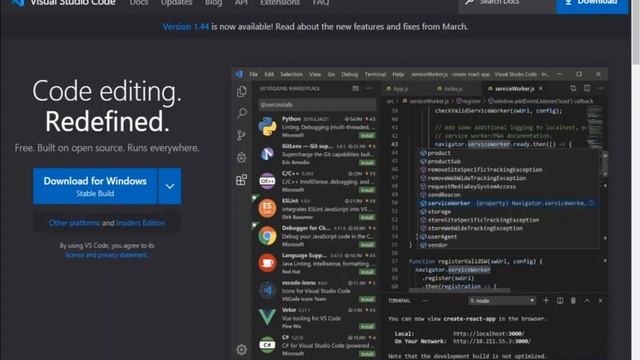Image resolution: width=640 pixels, height=360 pixels.
Task: Click the TERMINAL panel tab label
Action: coord(399,300)
